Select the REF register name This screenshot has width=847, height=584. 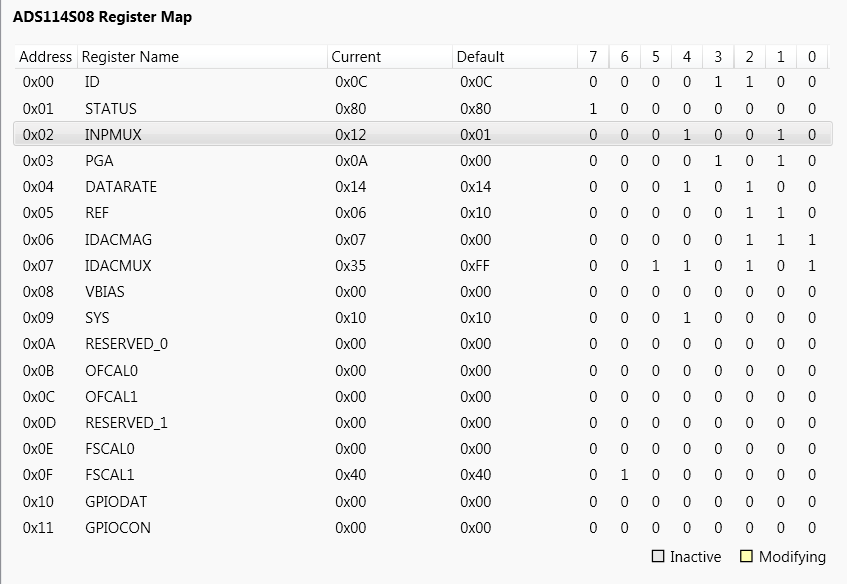coord(97,213)
